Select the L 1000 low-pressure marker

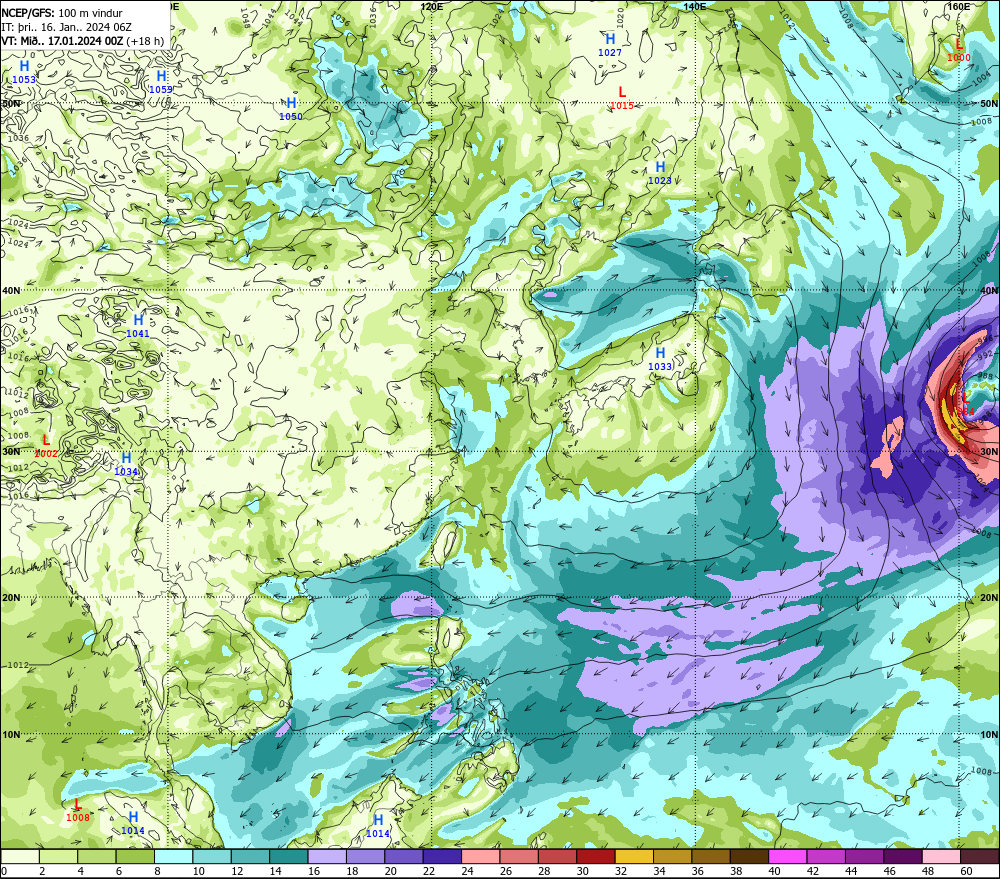(959, 50)
